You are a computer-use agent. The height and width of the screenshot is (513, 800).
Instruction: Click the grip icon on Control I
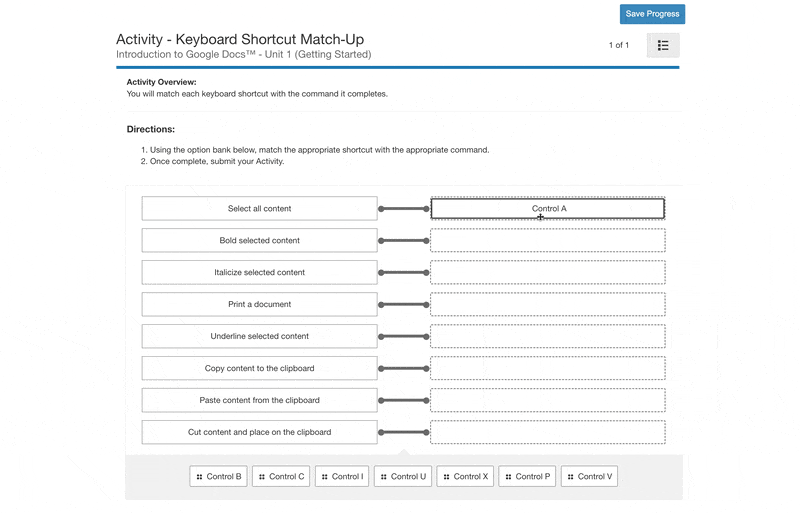point(324,477)
